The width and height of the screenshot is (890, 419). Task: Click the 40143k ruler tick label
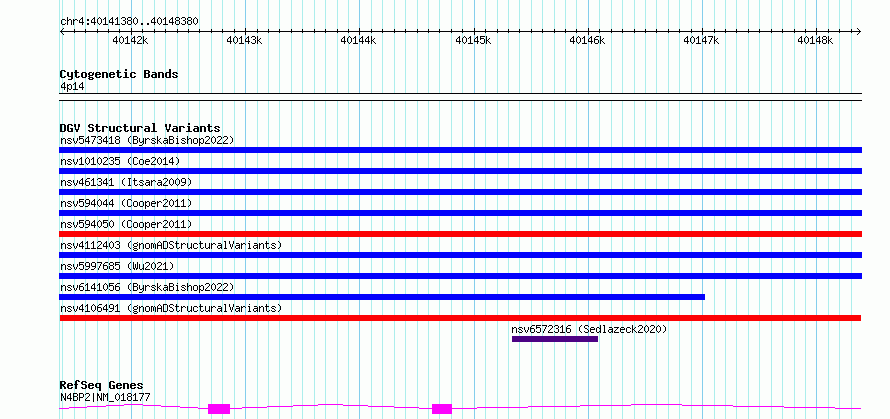tap(245, 40)
